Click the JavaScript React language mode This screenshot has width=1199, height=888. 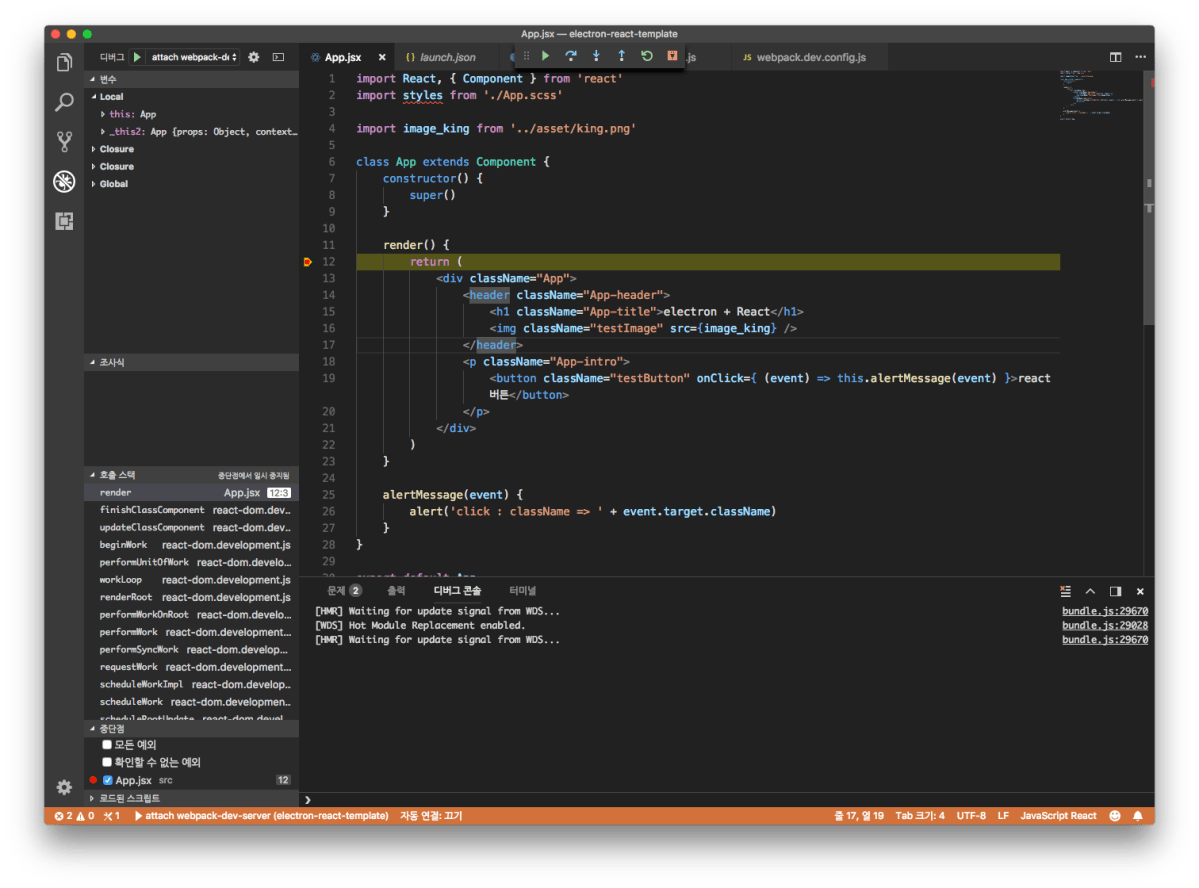1058,816
